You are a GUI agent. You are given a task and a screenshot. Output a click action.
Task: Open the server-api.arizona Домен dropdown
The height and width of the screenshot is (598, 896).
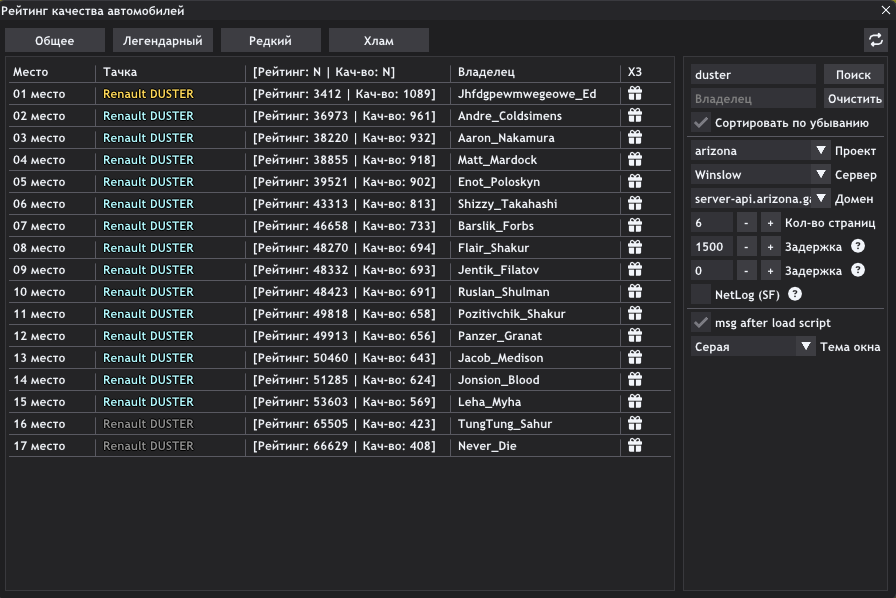pyautogui.click(x=761, y=198)
